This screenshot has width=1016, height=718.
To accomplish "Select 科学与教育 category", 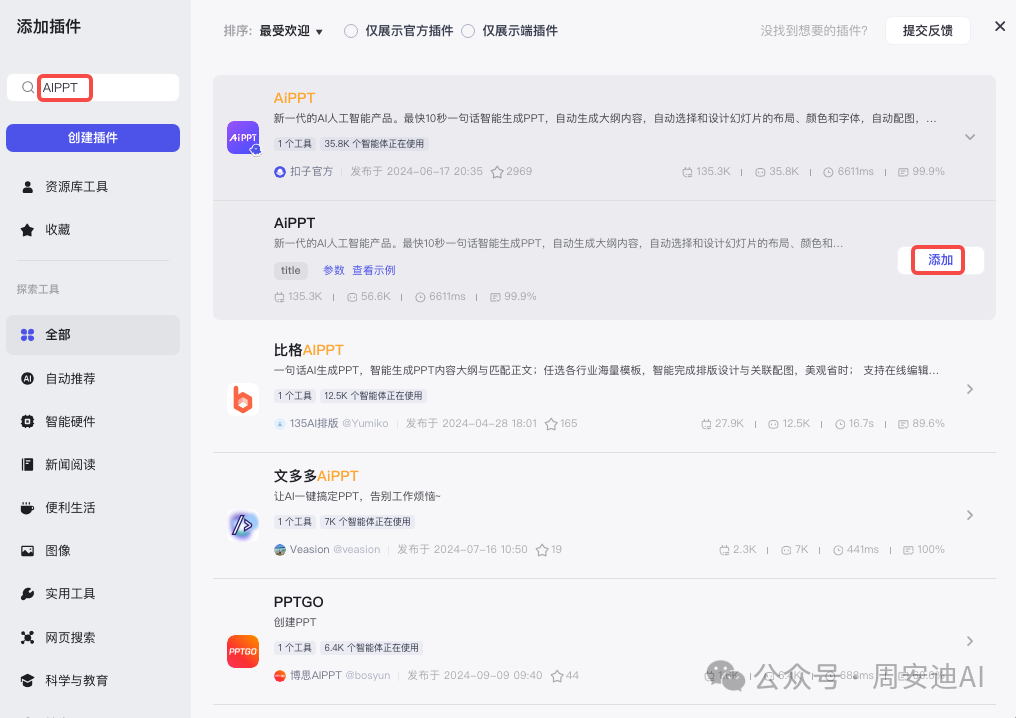I will pos(93,680).
